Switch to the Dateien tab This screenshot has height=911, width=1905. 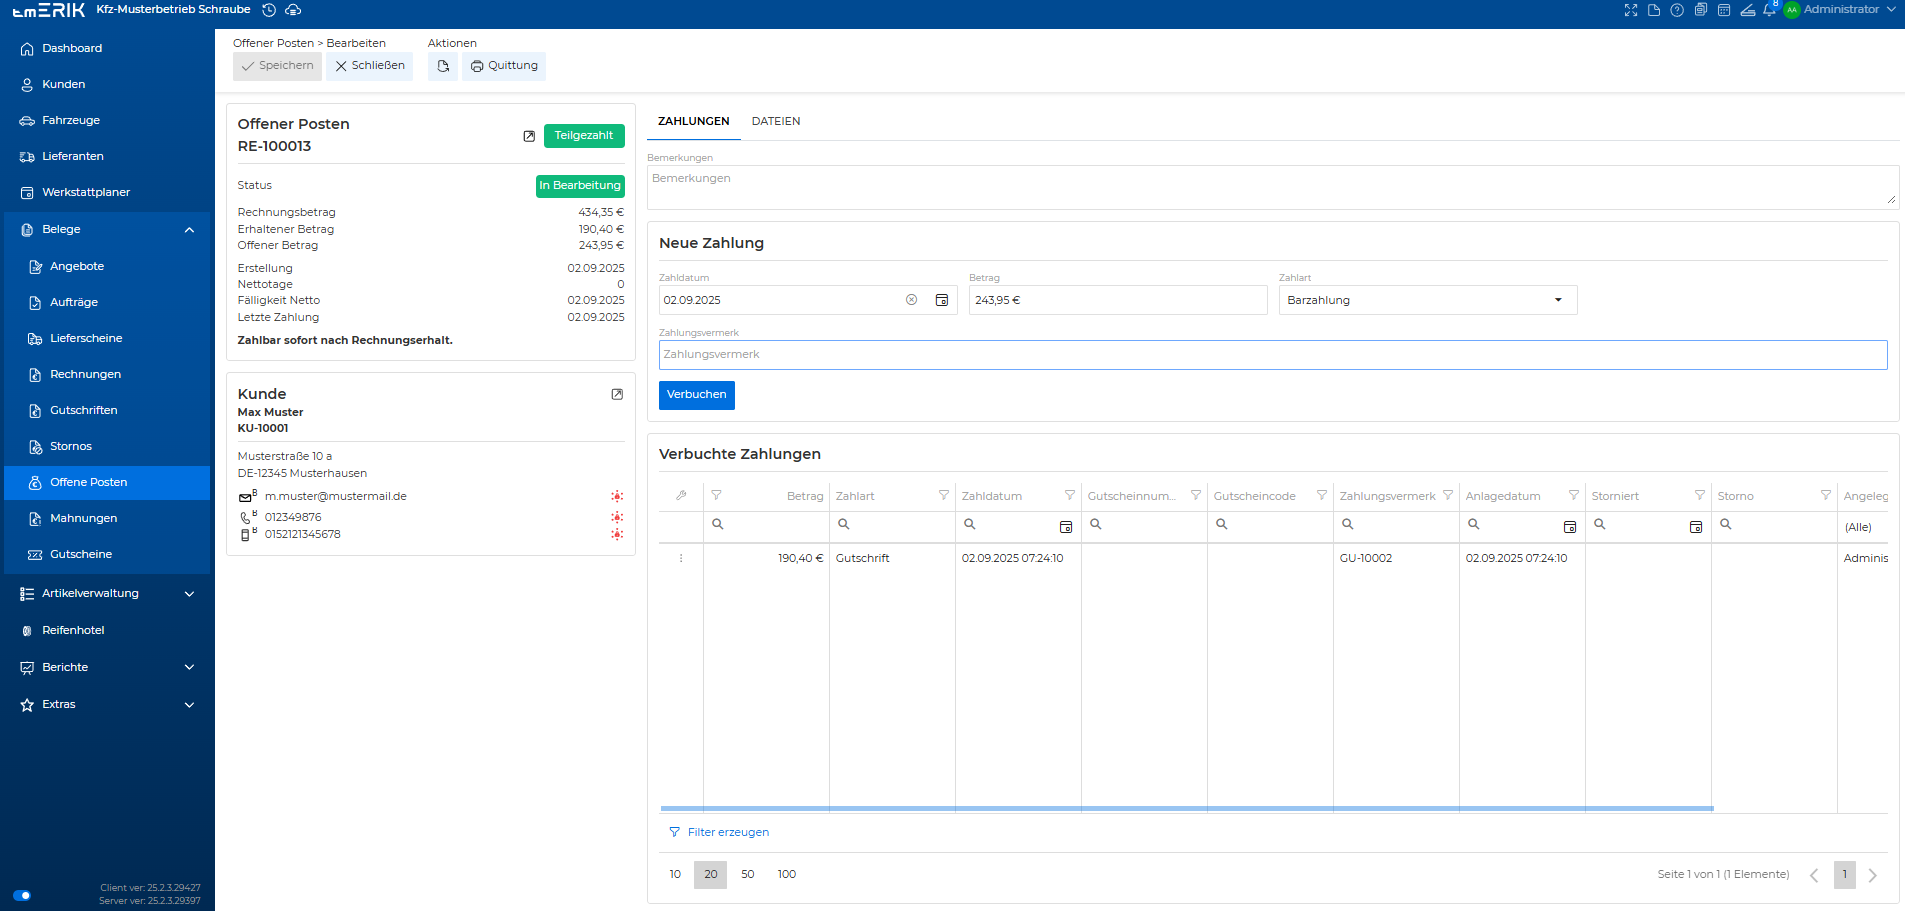776,121
